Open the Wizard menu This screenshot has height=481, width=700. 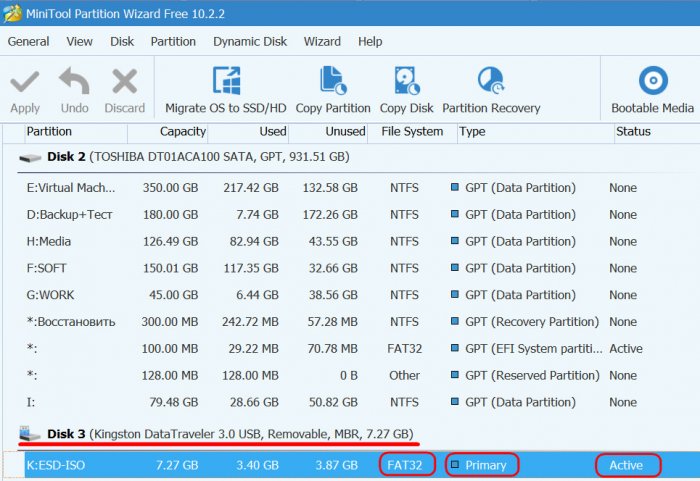322,42
